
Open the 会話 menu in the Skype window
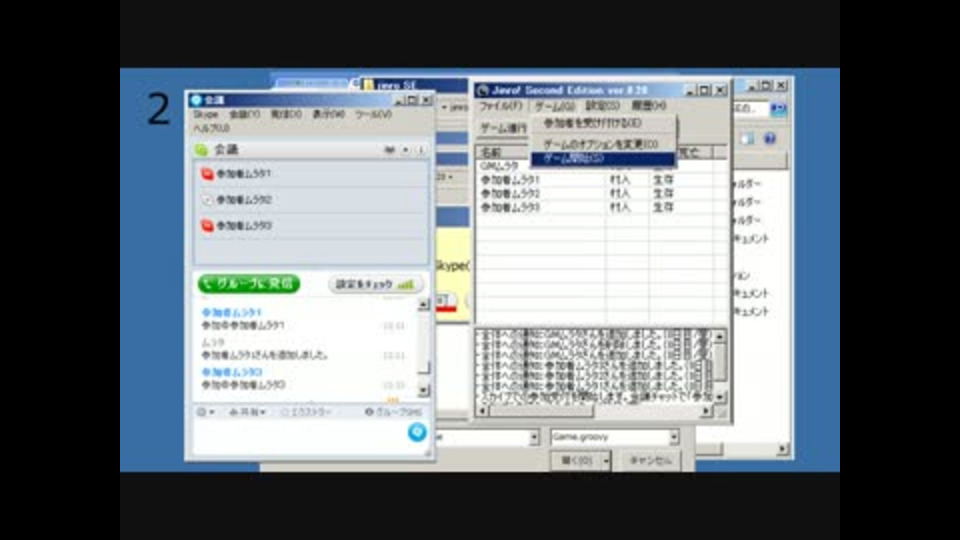[244, 114]
